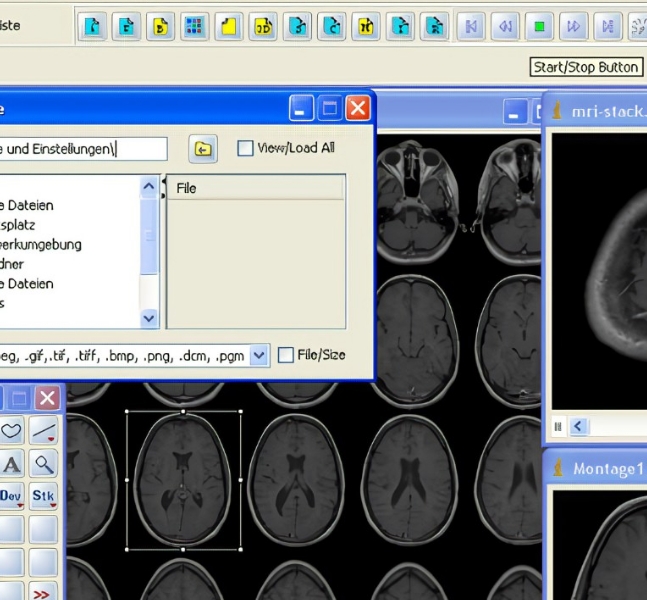The image size is (647, 600).
Task: Enable the View/Load All checkbox
Action: point(245,148)
